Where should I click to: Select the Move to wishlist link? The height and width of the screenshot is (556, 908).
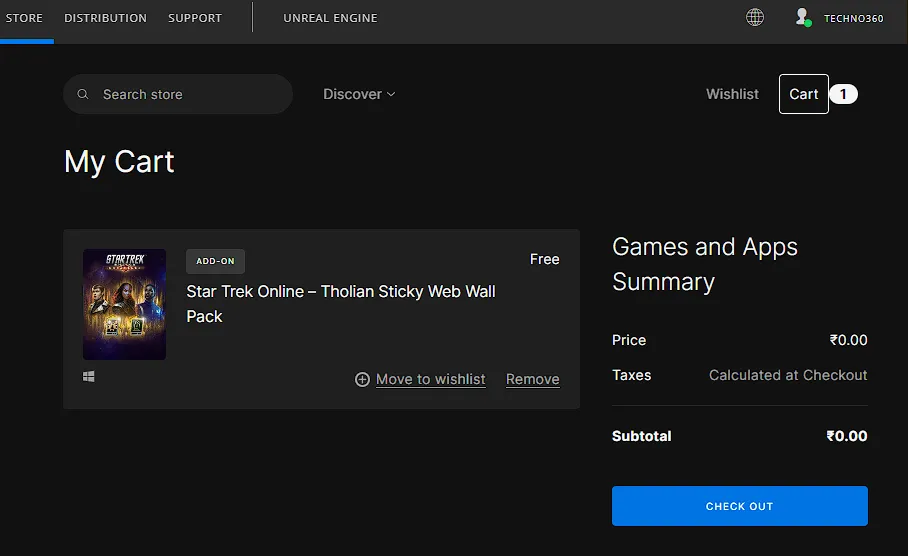pyautogui.click(x=430, y=380)
